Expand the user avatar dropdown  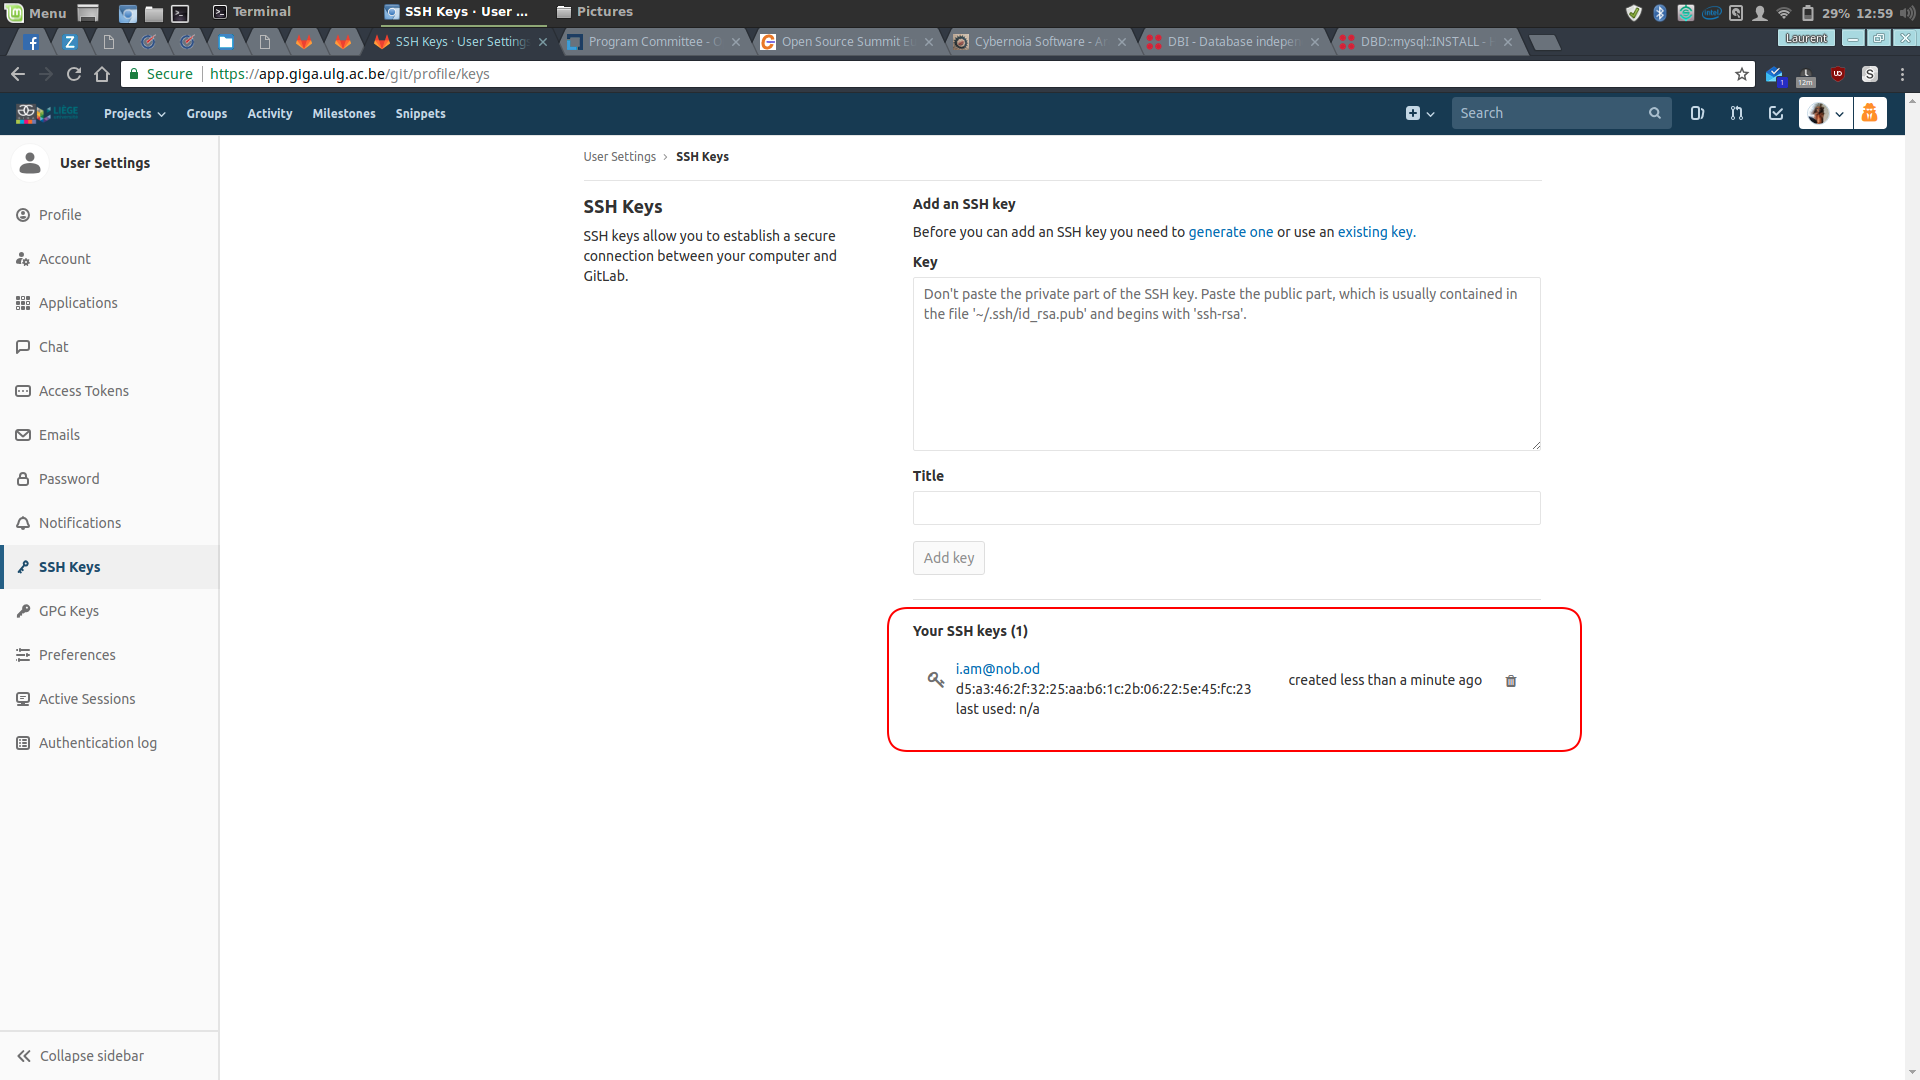click(x=1826, y=113)
